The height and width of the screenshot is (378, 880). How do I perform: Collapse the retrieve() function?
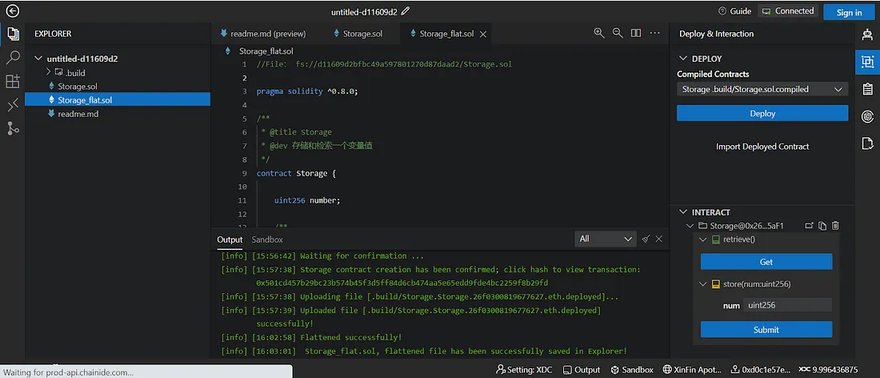click(x=702, y=239)
